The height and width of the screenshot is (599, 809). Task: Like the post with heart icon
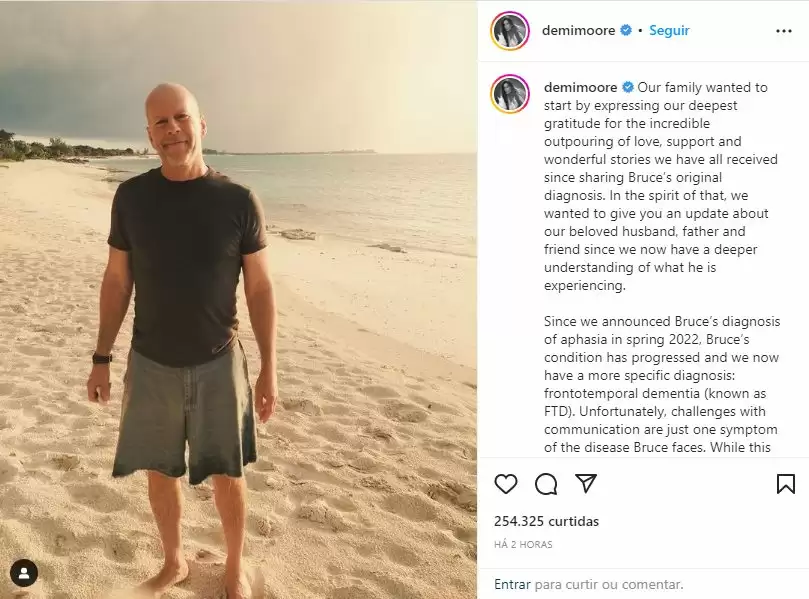click(x=506, y=484)
